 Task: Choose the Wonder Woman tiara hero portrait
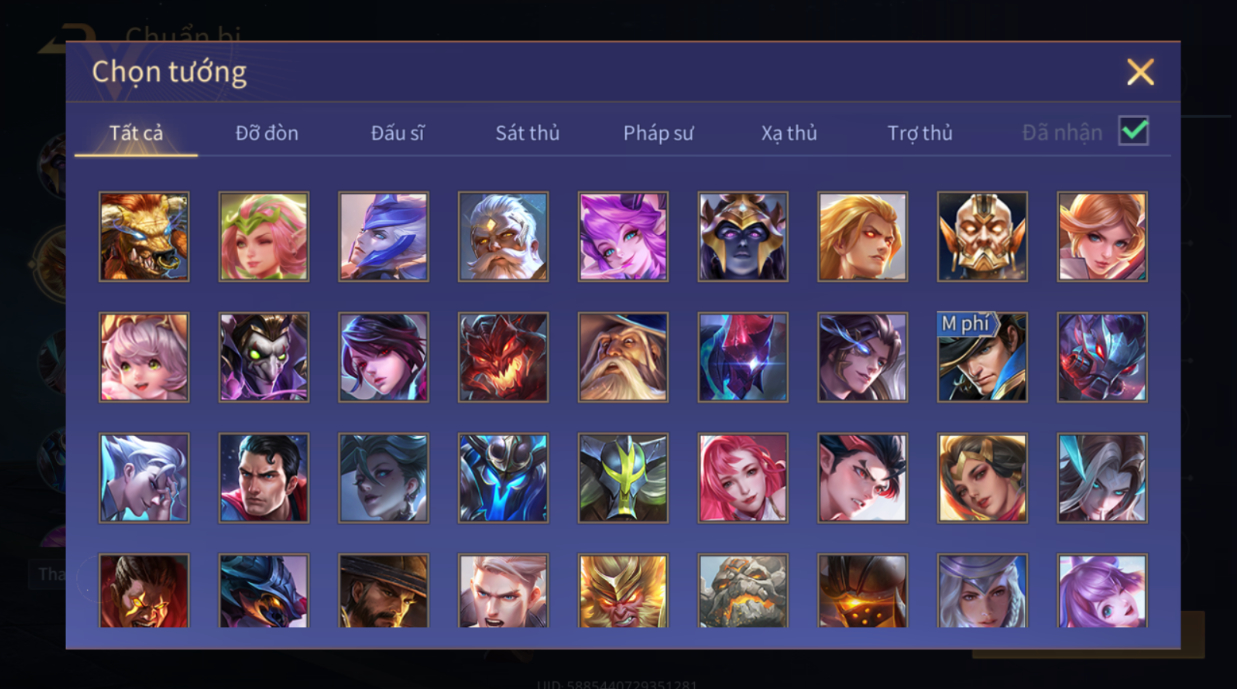(982, 478)
